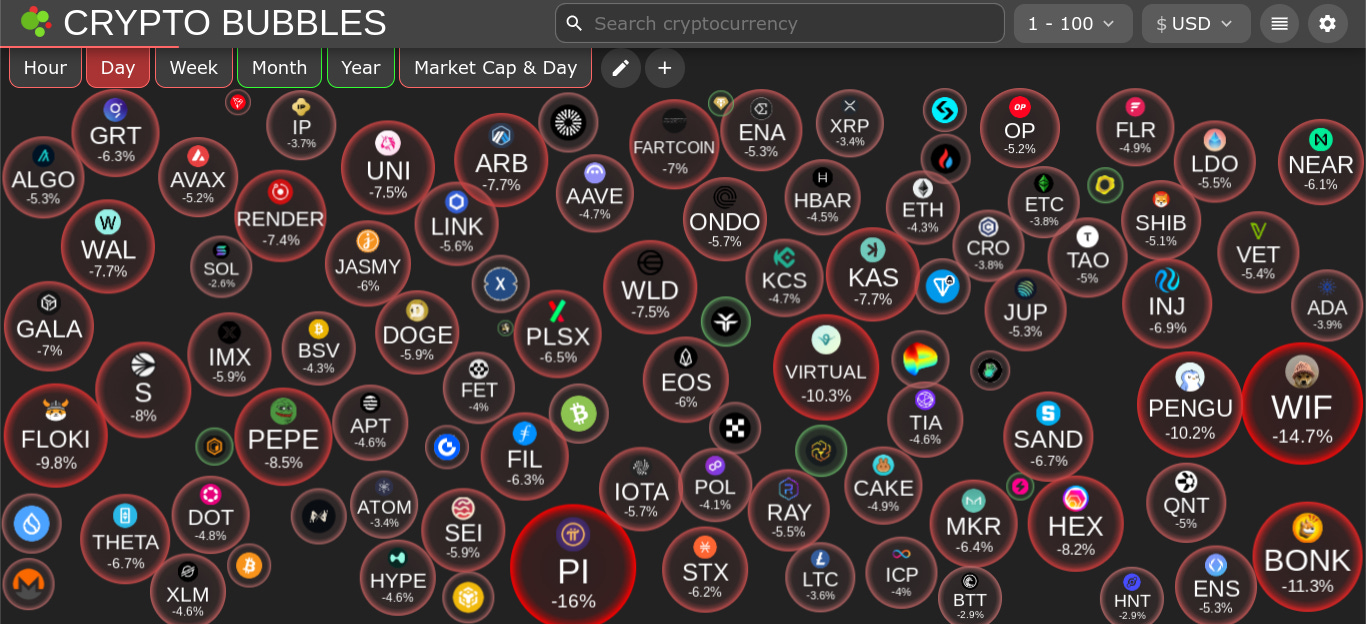Click the pencil edit chart icon

621,68
